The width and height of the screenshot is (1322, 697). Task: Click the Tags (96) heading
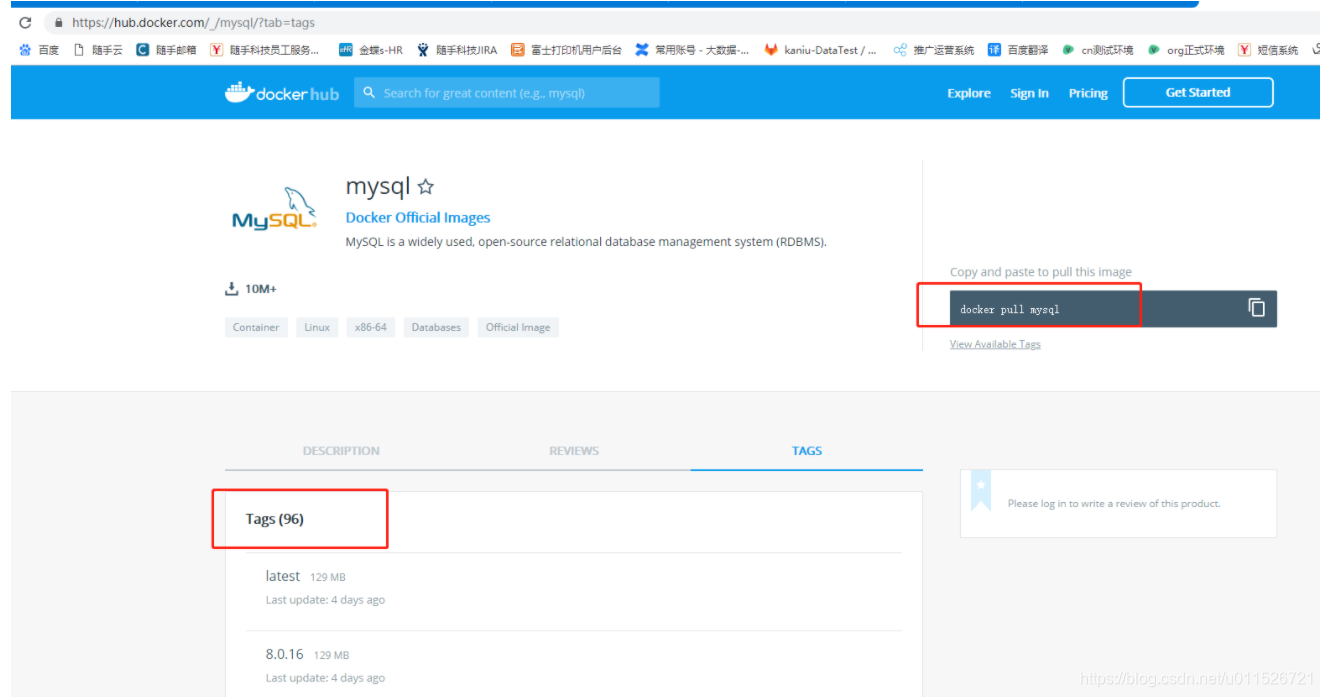point(275,519)
